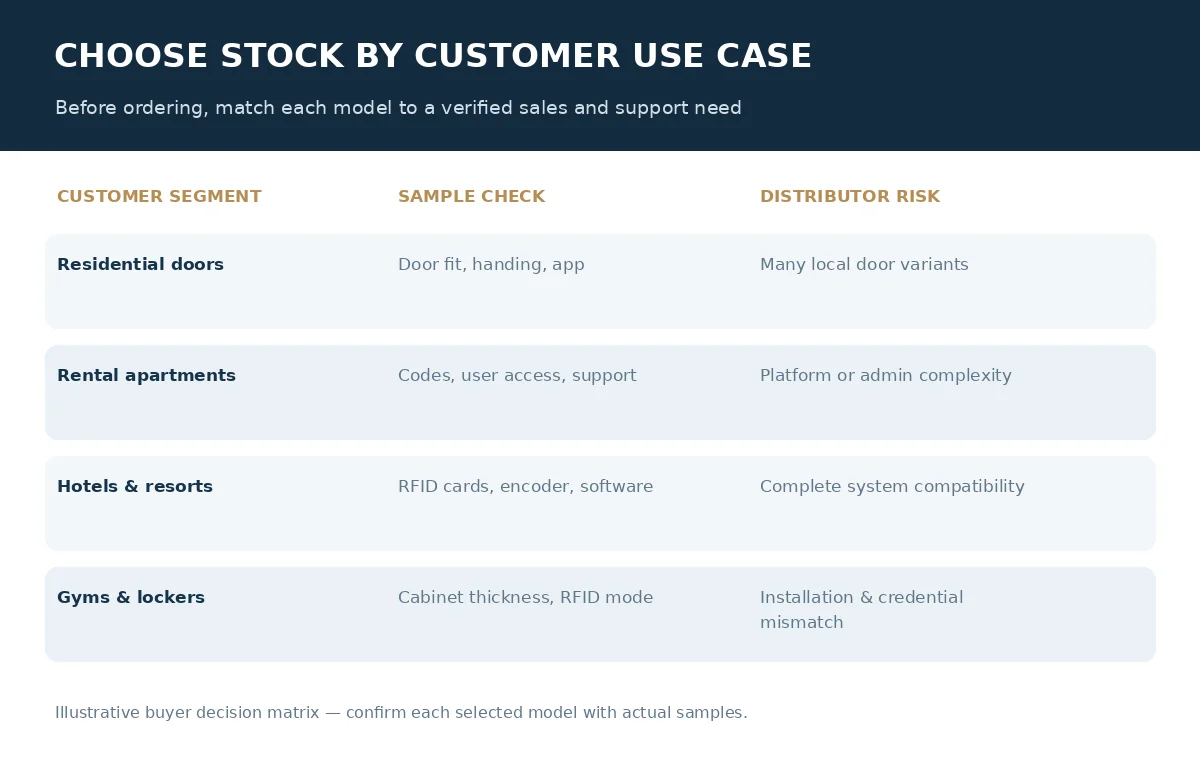Click the illustrative buyer decision matrix footnote
Screen dimensions: 1200x760
[401, 713]
